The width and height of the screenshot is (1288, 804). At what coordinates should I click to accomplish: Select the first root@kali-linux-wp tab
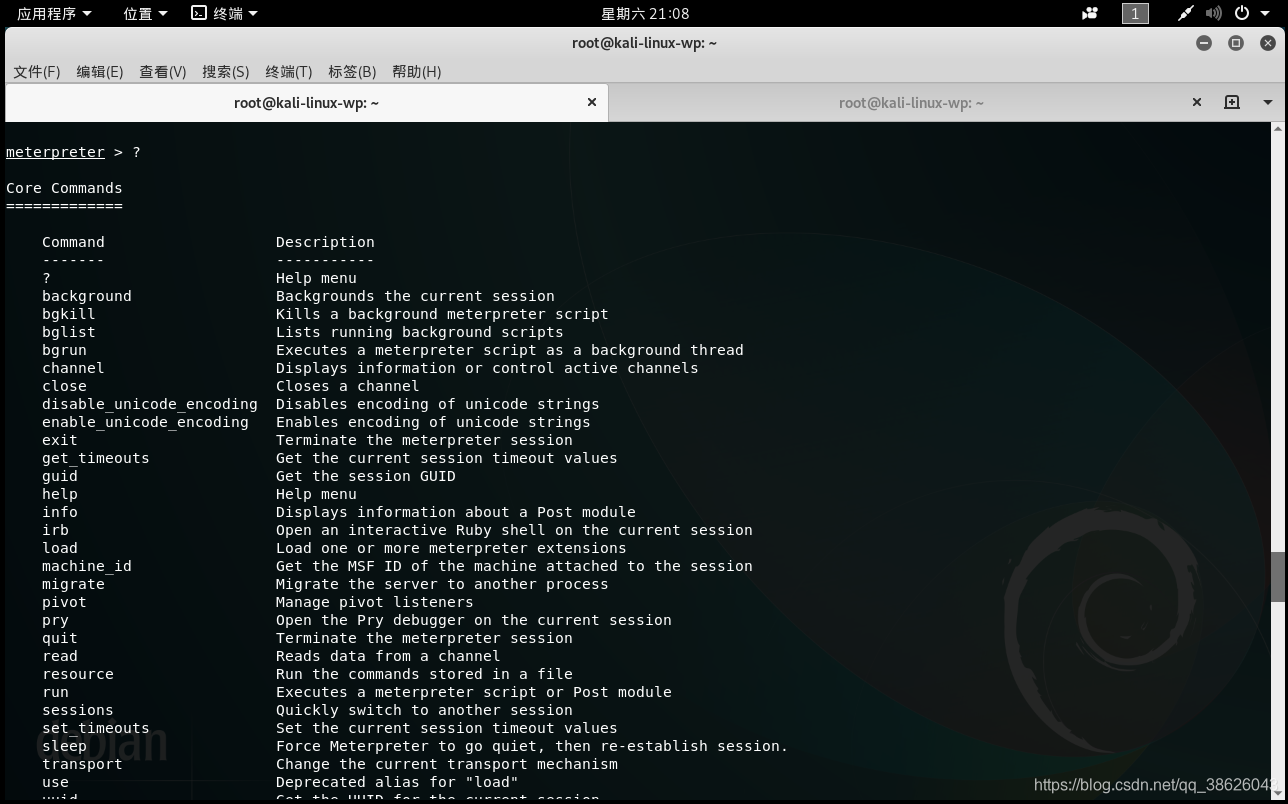tap(306, 102)
